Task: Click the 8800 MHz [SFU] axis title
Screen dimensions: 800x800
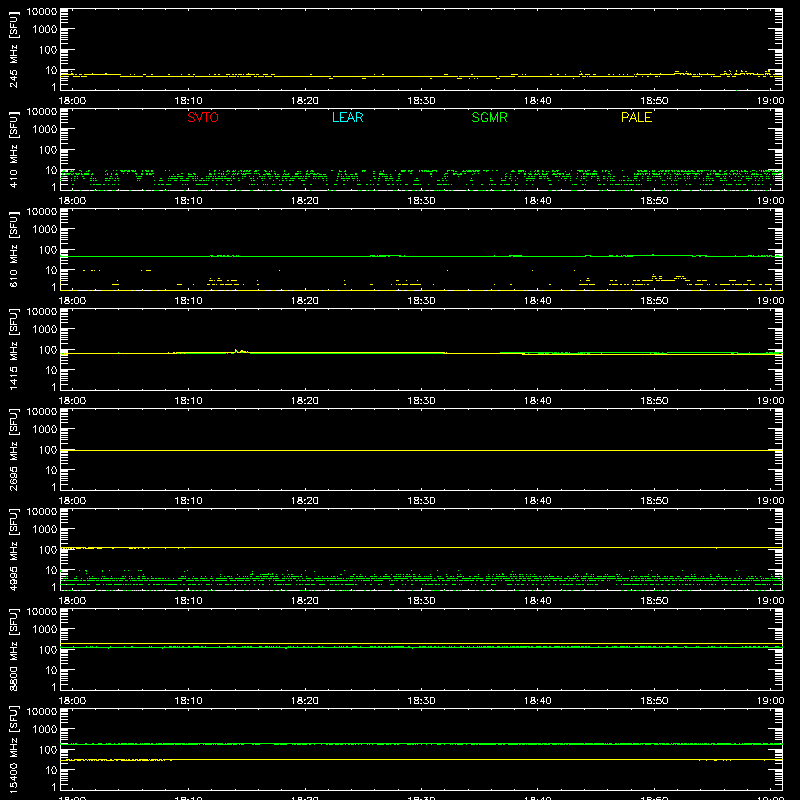Action: pos(14,649)
